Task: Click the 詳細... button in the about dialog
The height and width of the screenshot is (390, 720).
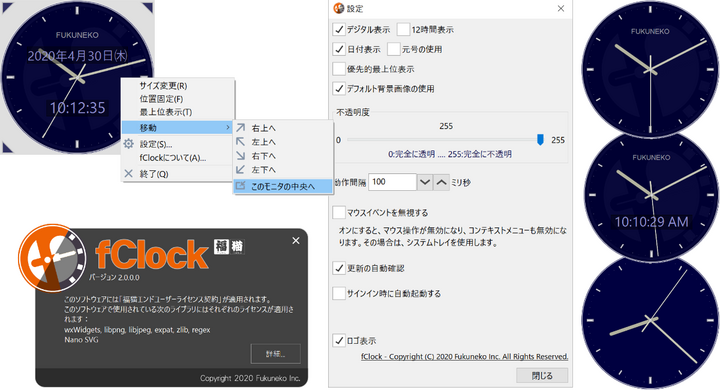Action: tap(276, 354)
